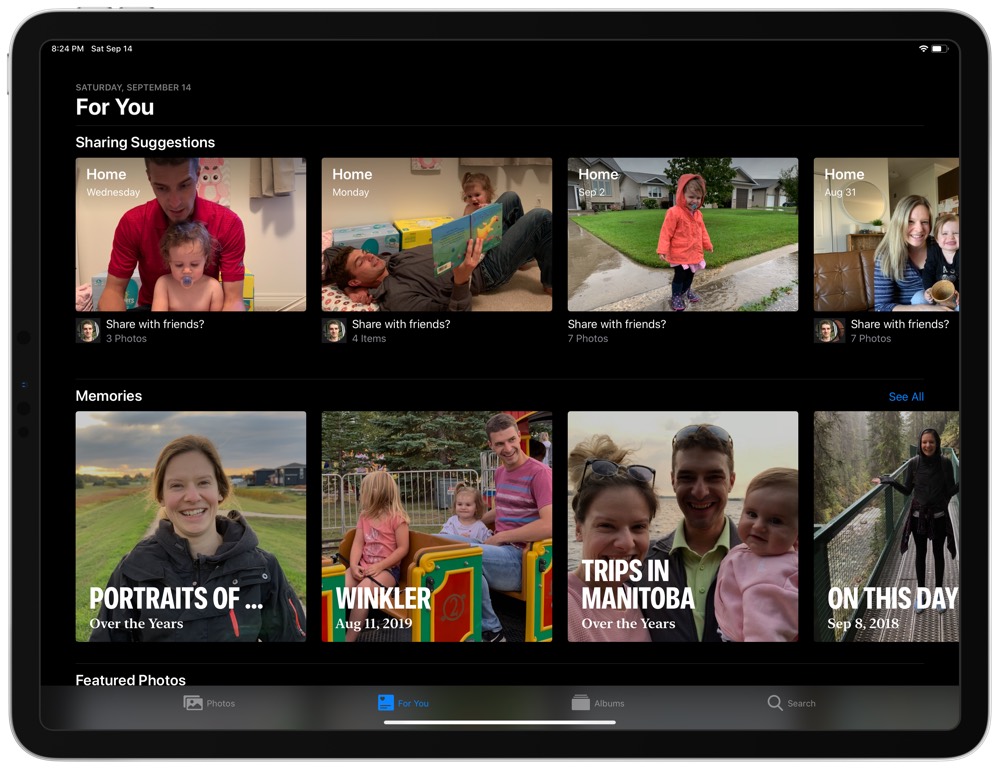
Task: Go to Search tab label
Action: coord(801,703)
